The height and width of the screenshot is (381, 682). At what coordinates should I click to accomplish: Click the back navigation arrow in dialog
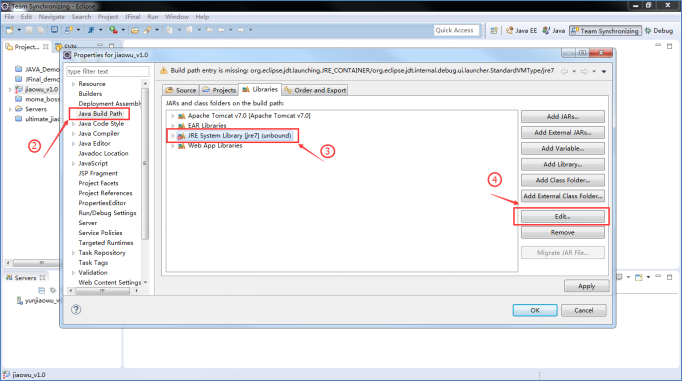click(x=564, y=71)
